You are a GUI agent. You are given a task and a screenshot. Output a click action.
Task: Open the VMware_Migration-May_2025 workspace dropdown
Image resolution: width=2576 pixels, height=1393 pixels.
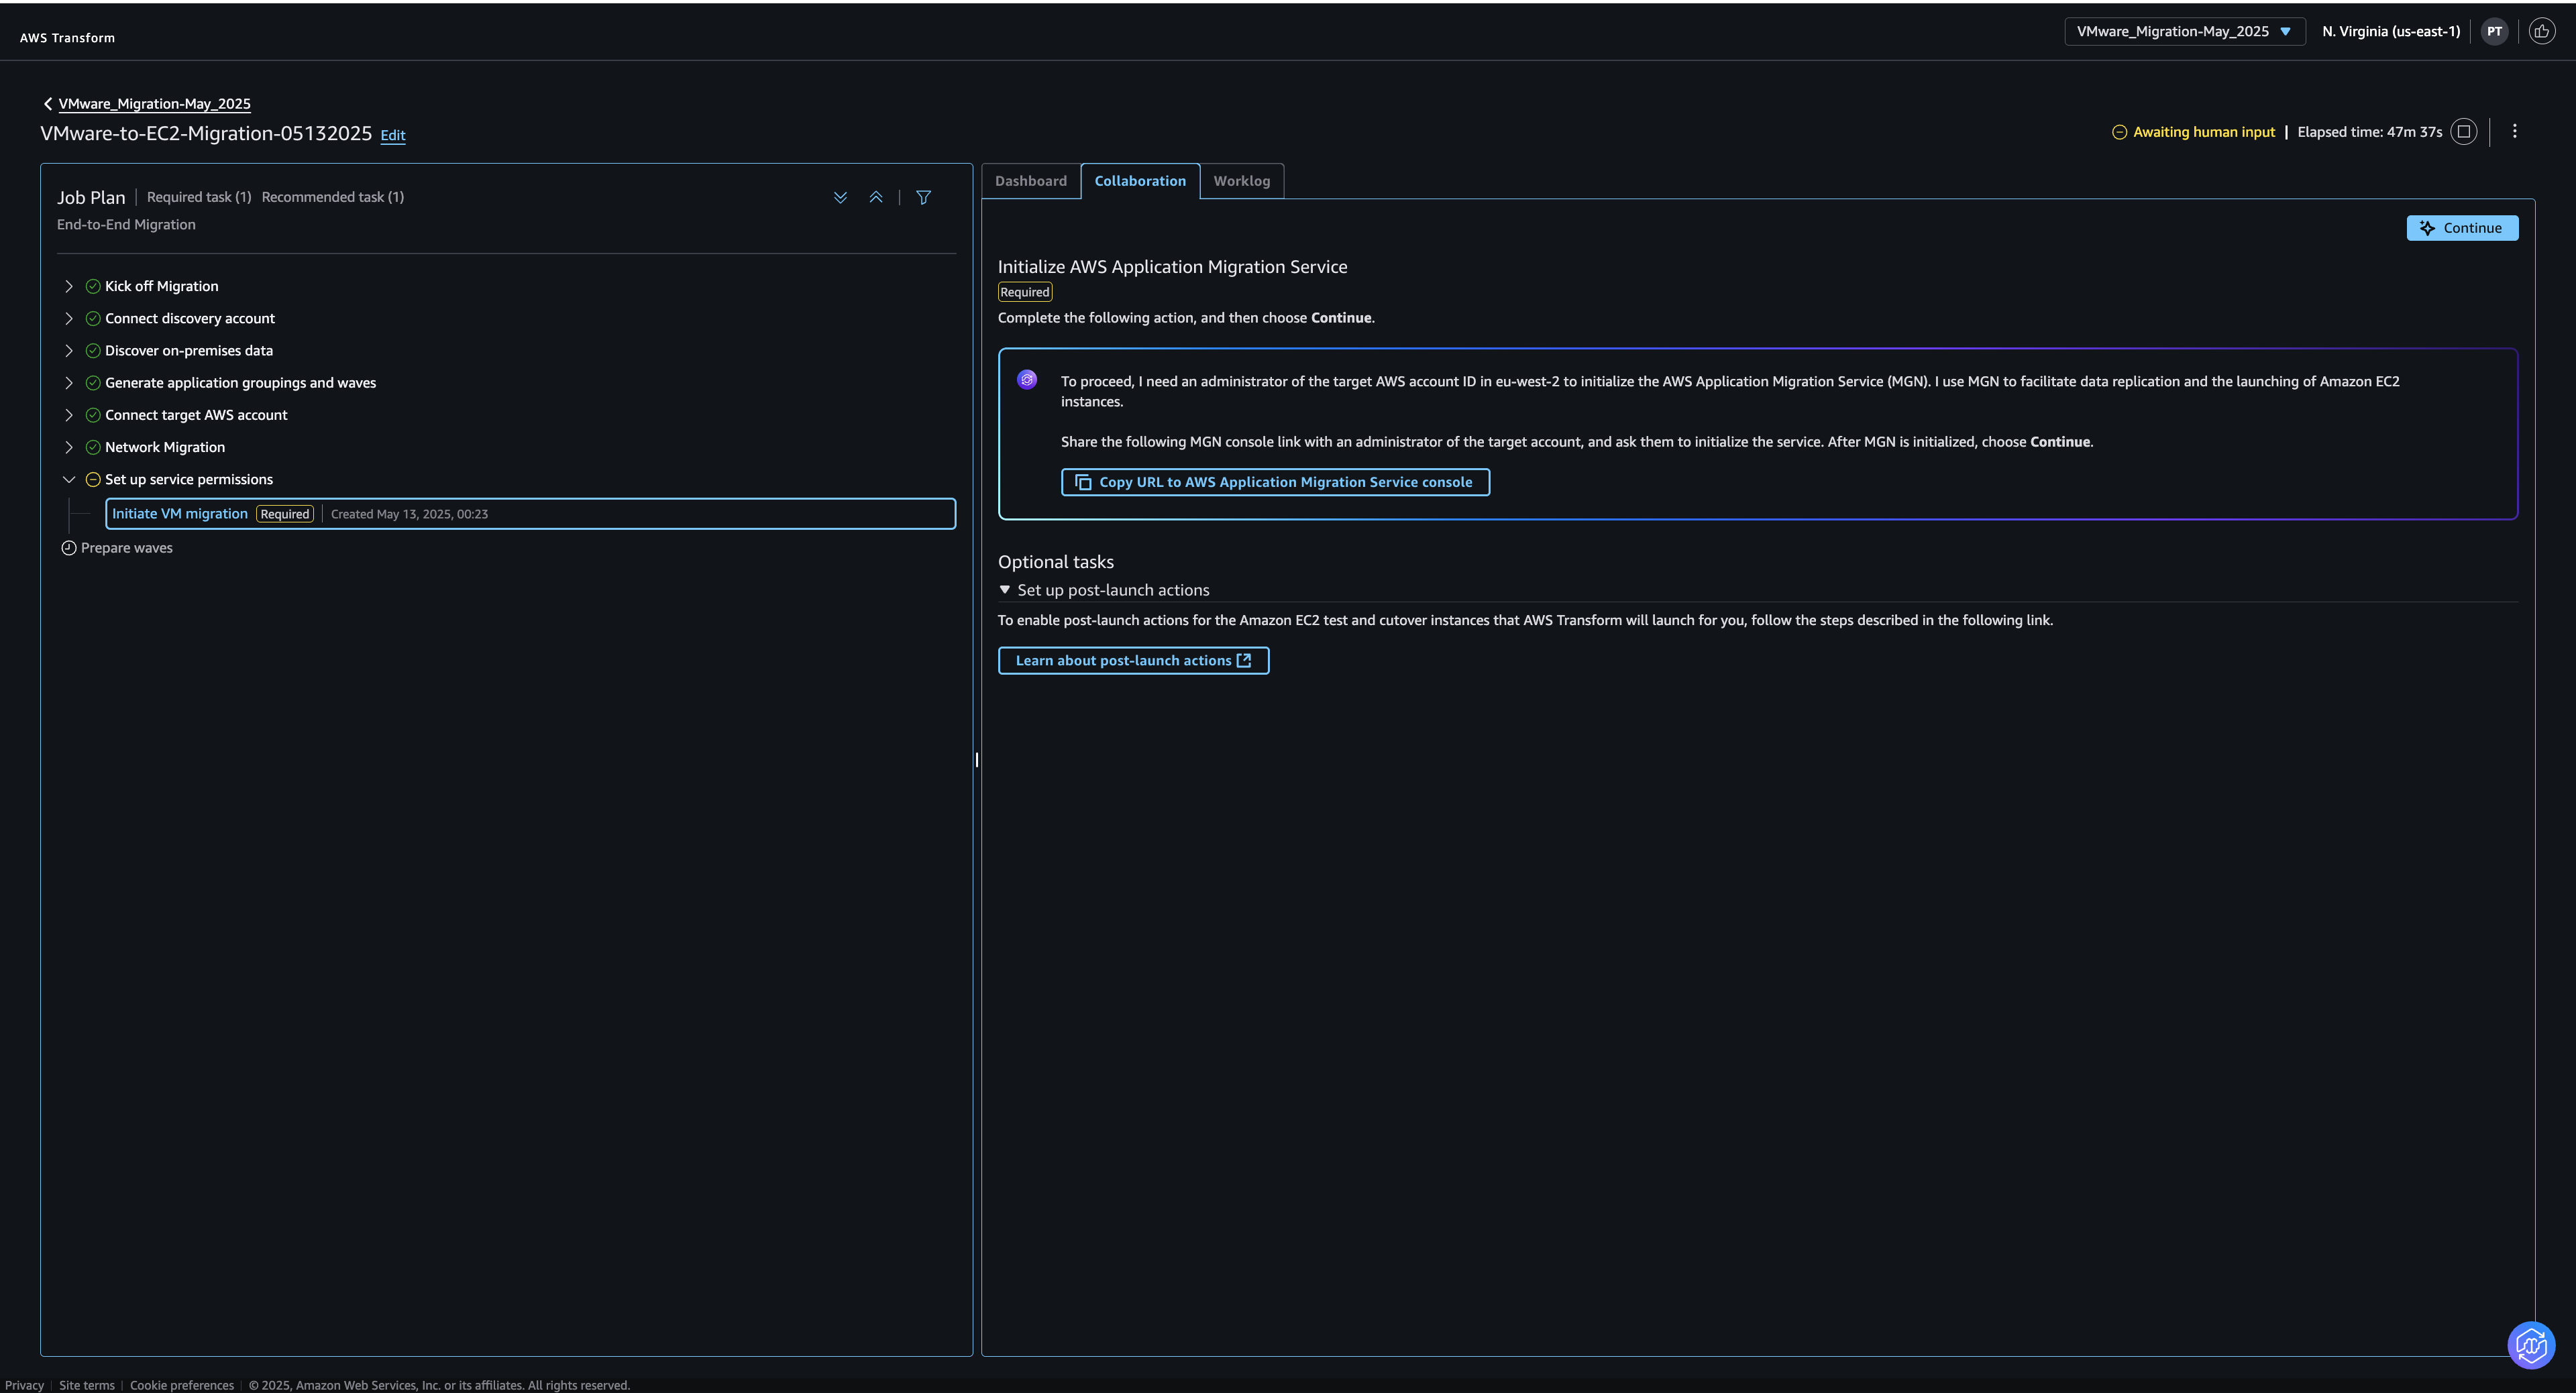[x=2184, y=32]
